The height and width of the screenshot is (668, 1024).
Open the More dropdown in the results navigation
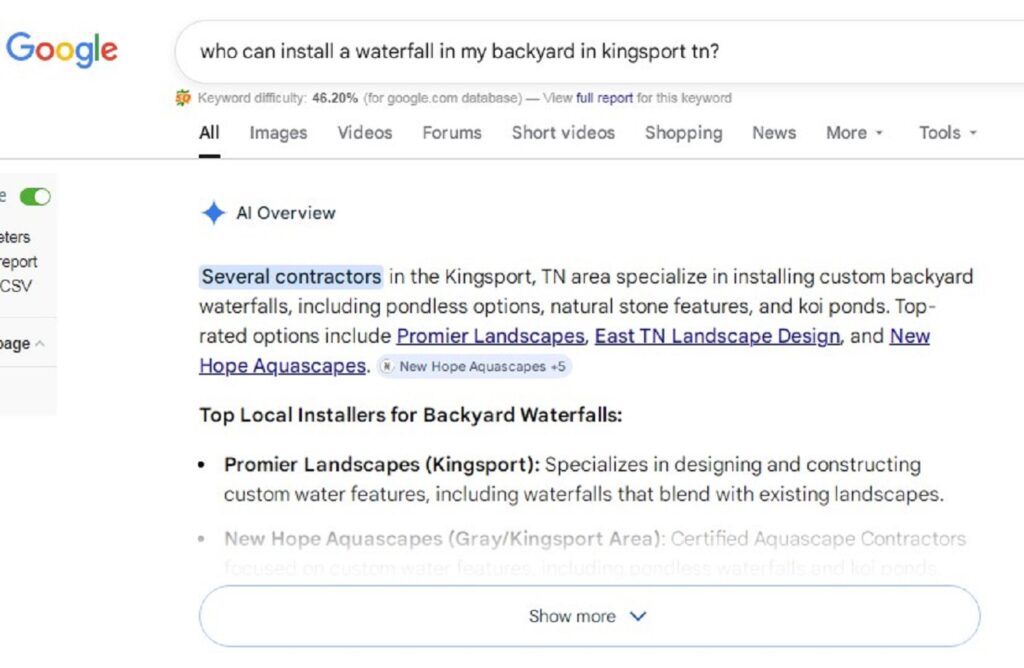click(853, 133)
